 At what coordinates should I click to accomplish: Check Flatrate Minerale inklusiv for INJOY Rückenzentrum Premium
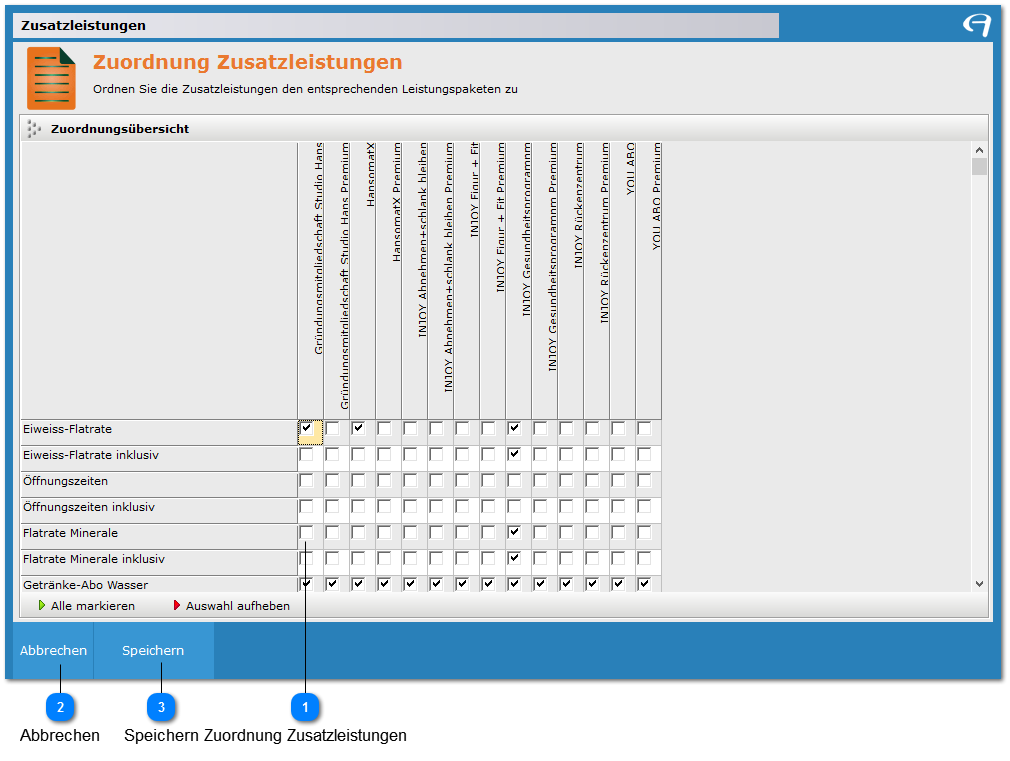592,558
